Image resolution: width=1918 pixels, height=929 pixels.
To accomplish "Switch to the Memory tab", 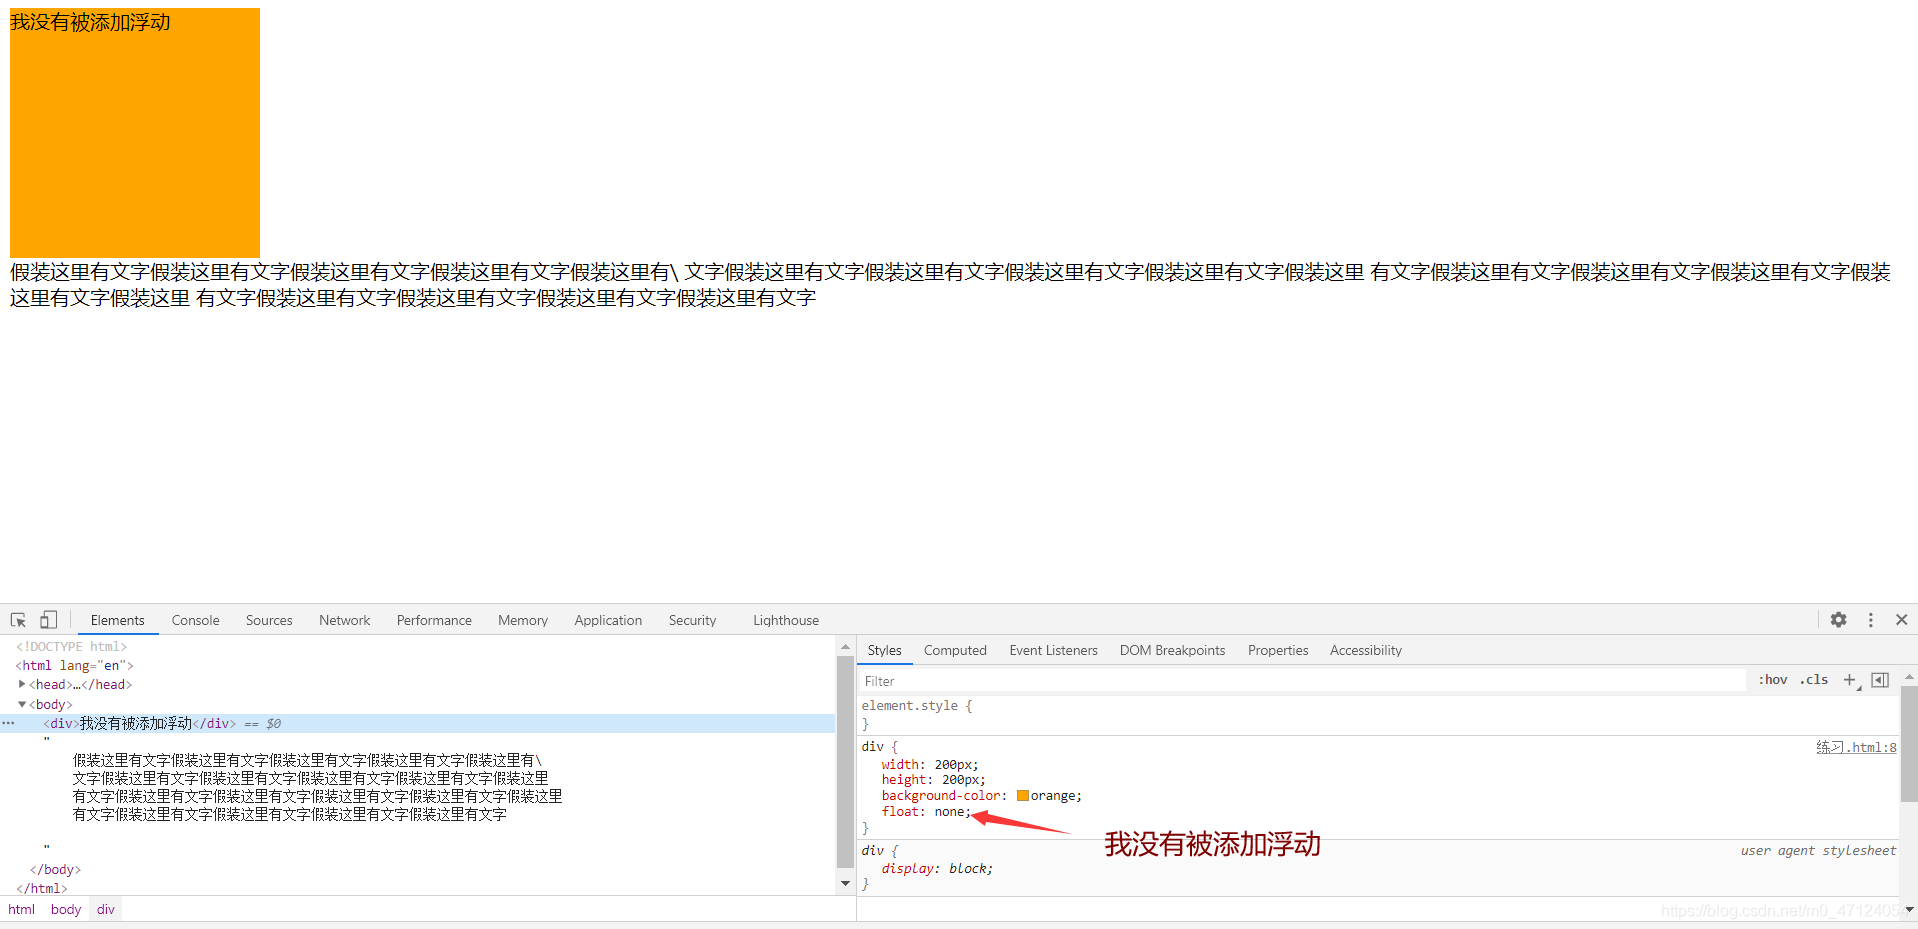I will [523, 620].
